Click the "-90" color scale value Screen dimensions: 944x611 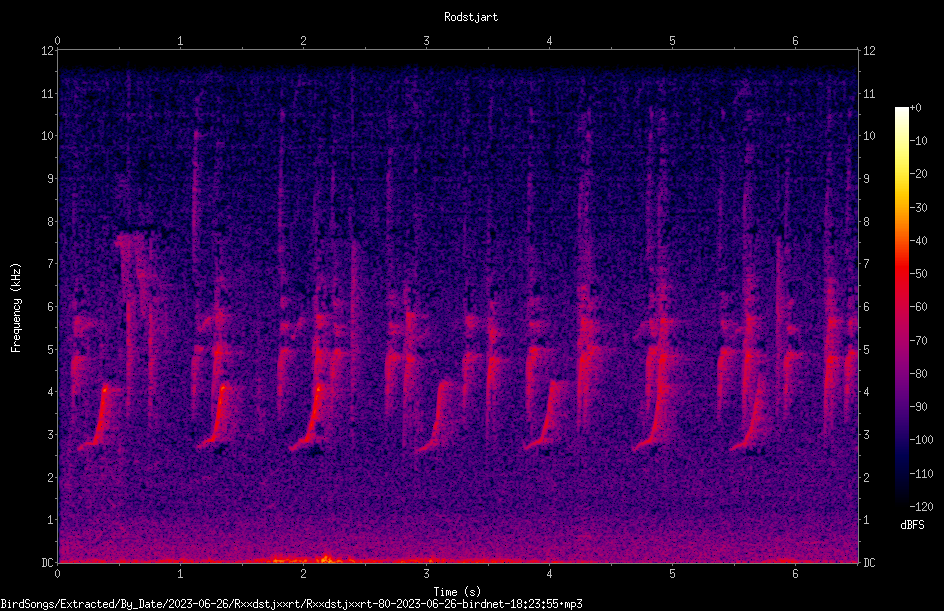918,407
